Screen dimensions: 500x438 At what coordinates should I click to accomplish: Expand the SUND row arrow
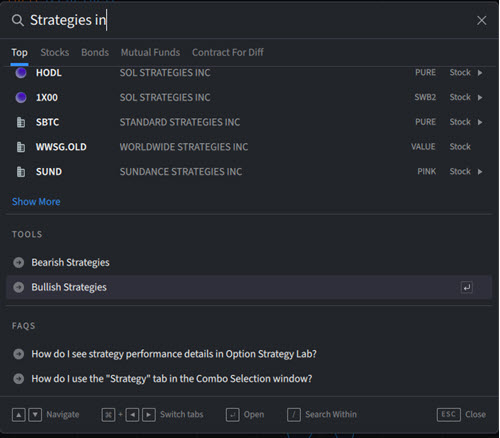pyautogui.click(x=480, y=172)
